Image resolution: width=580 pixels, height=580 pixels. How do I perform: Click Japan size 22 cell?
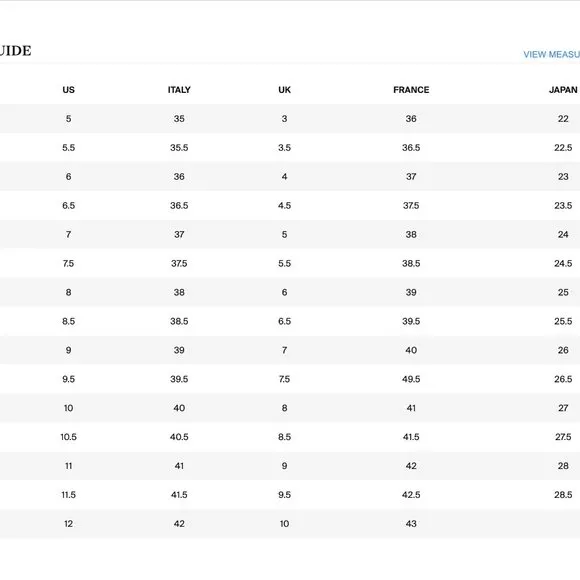pos(563,119)
